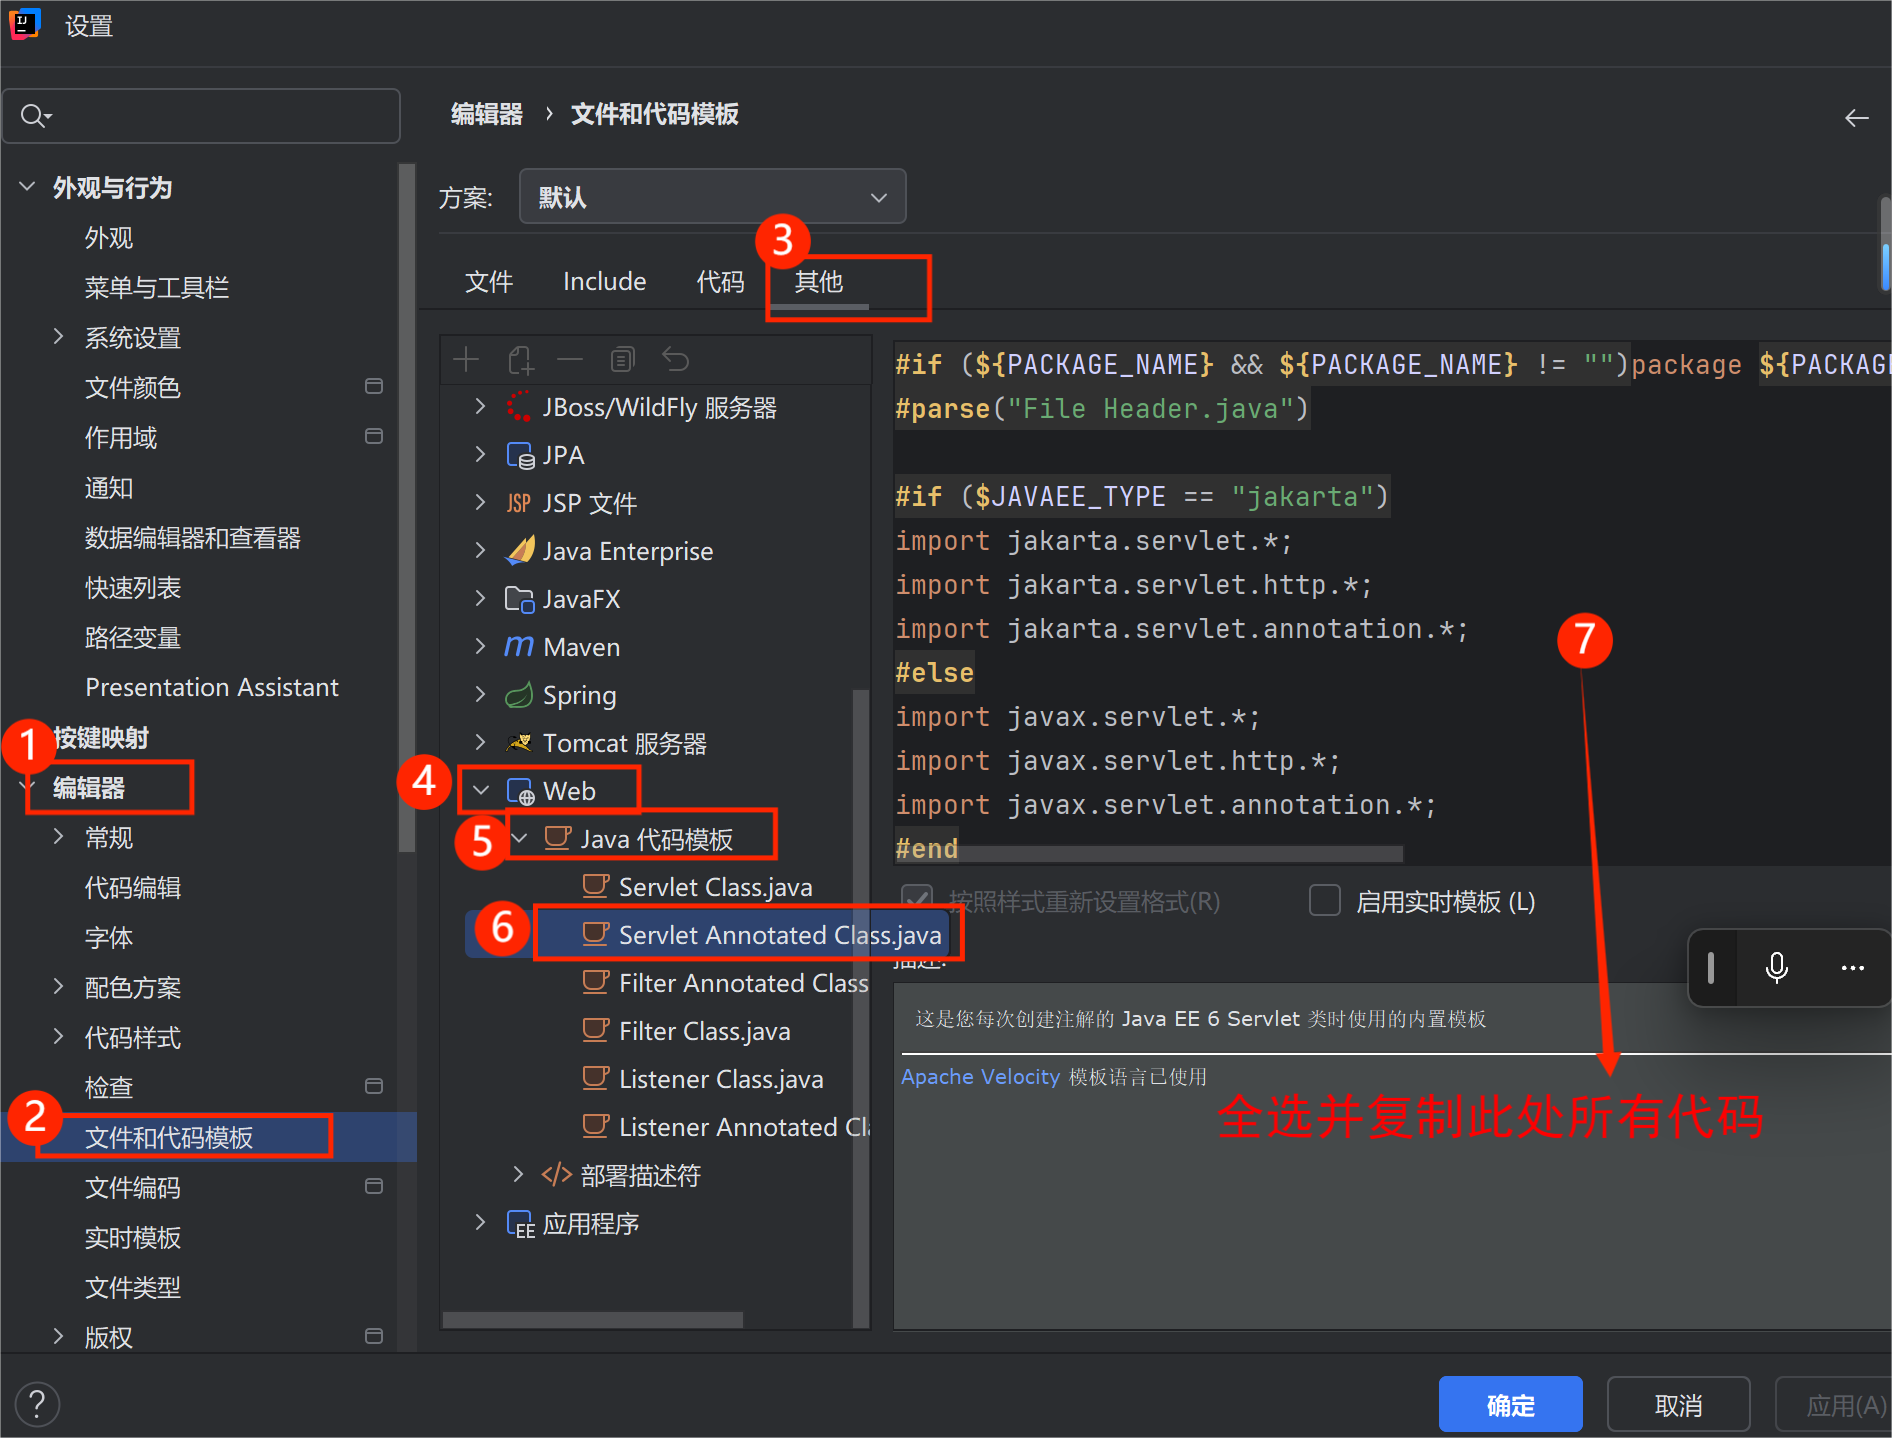Click inside the settings search field

200,115
